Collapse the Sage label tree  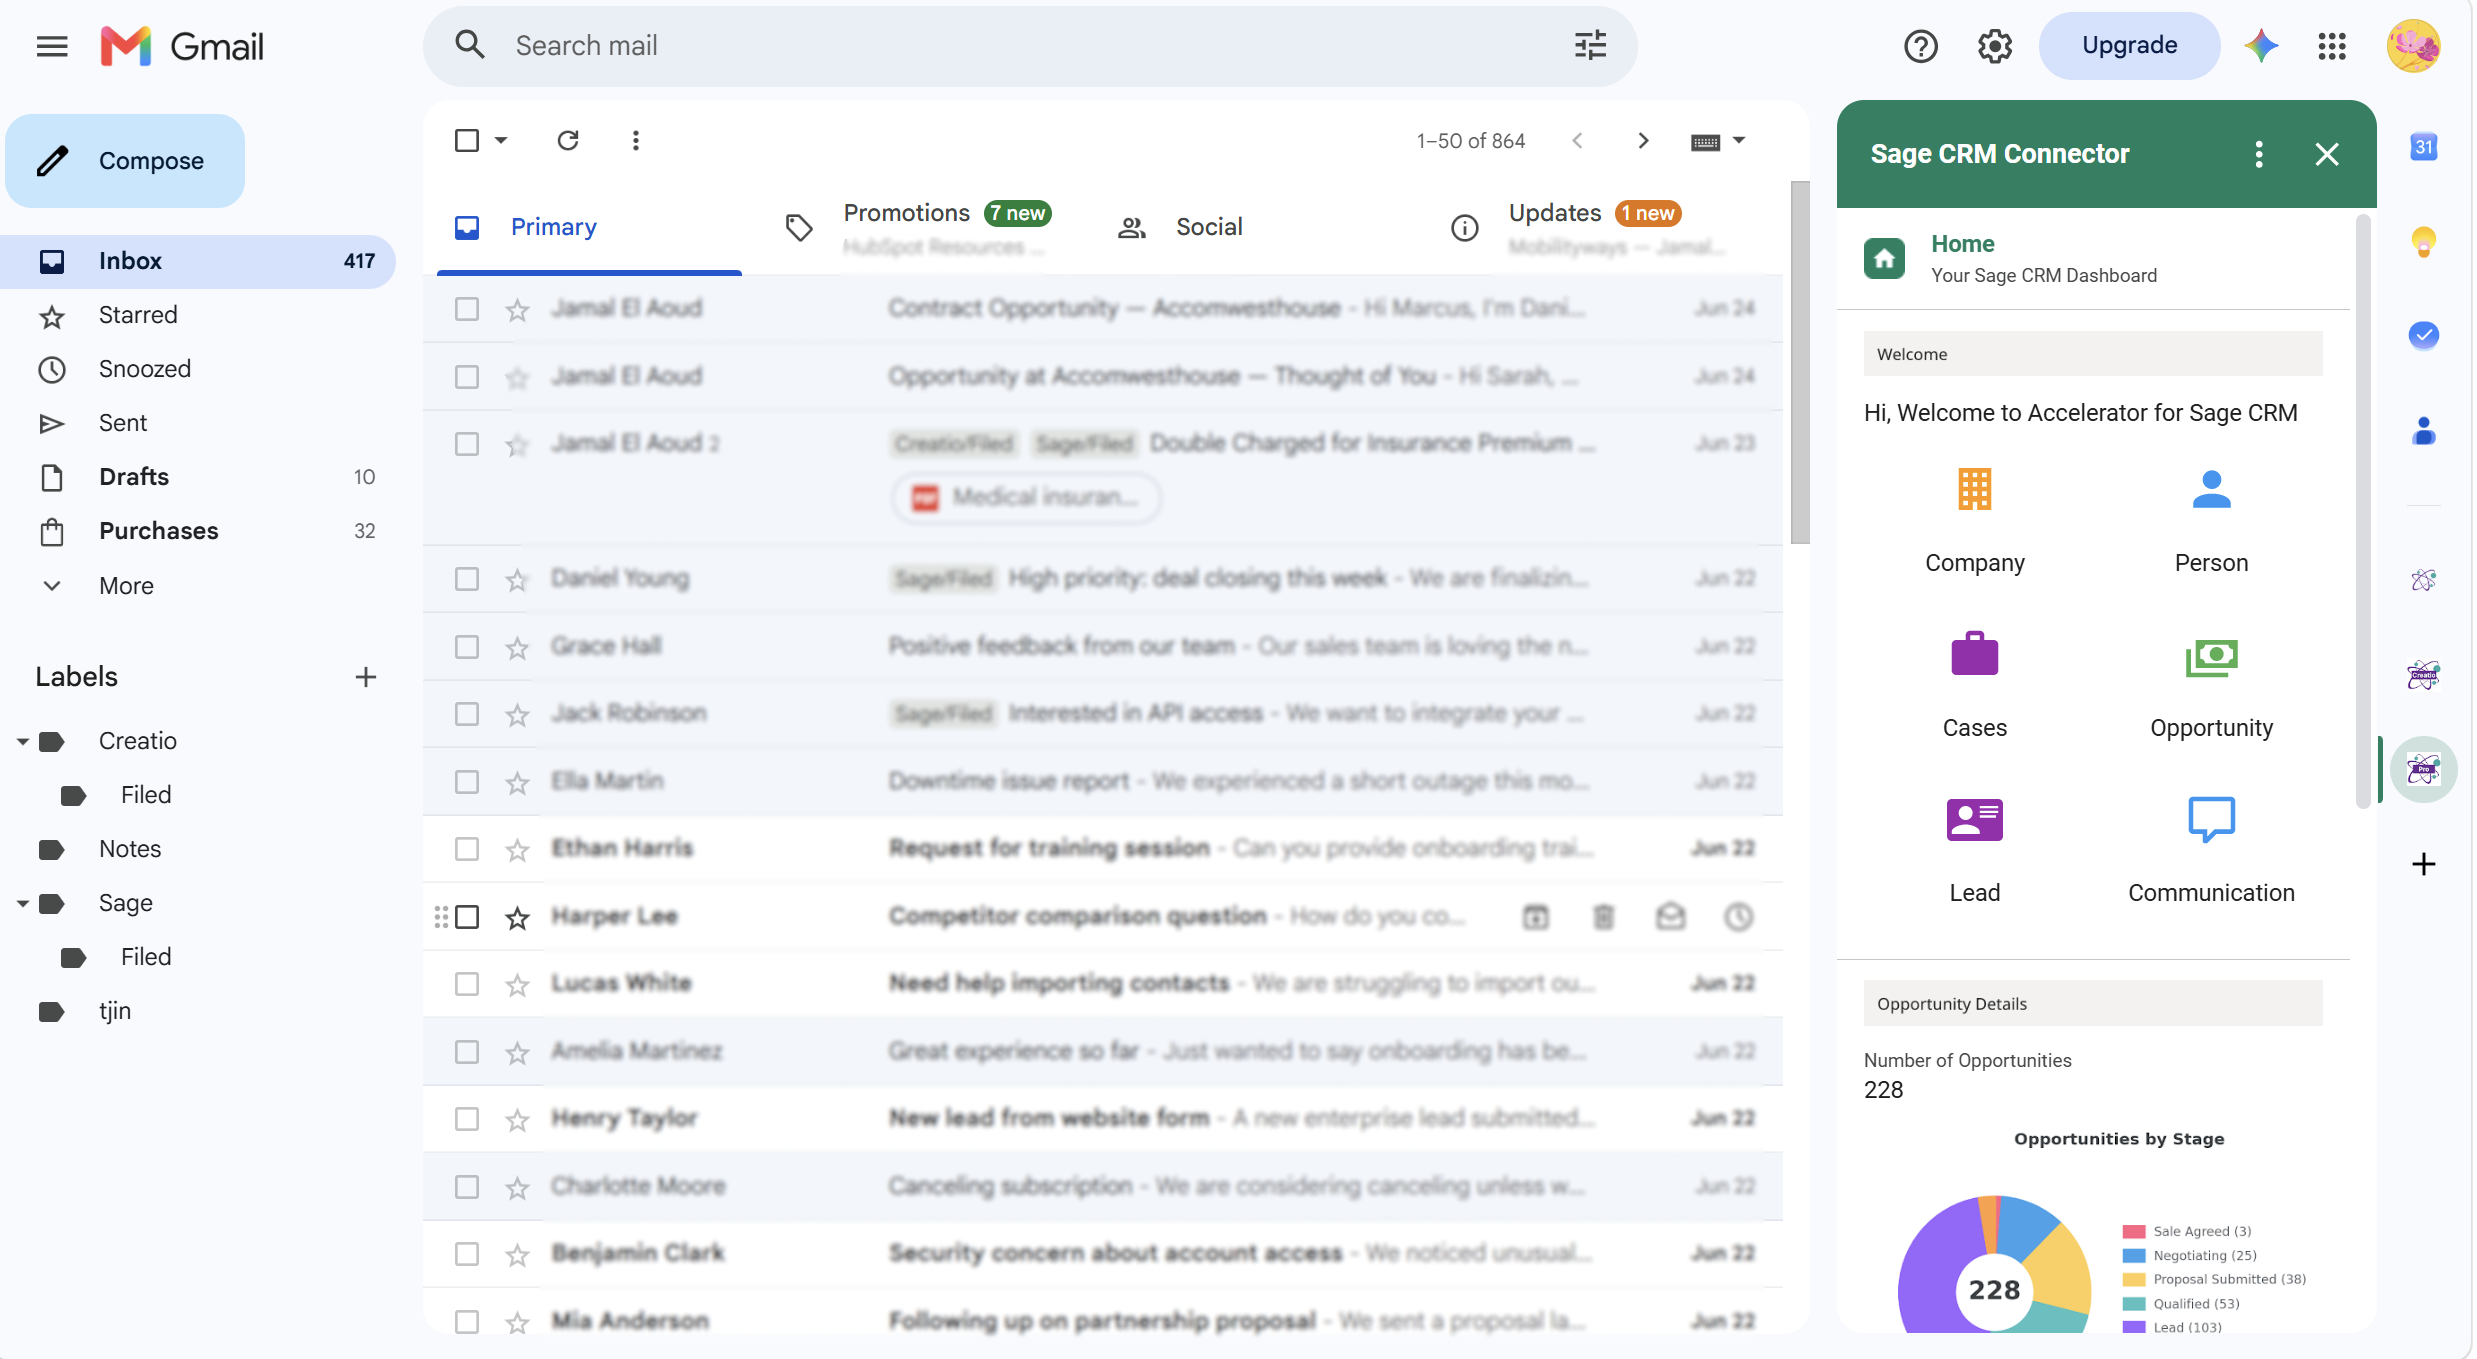(x=22, y=904)
